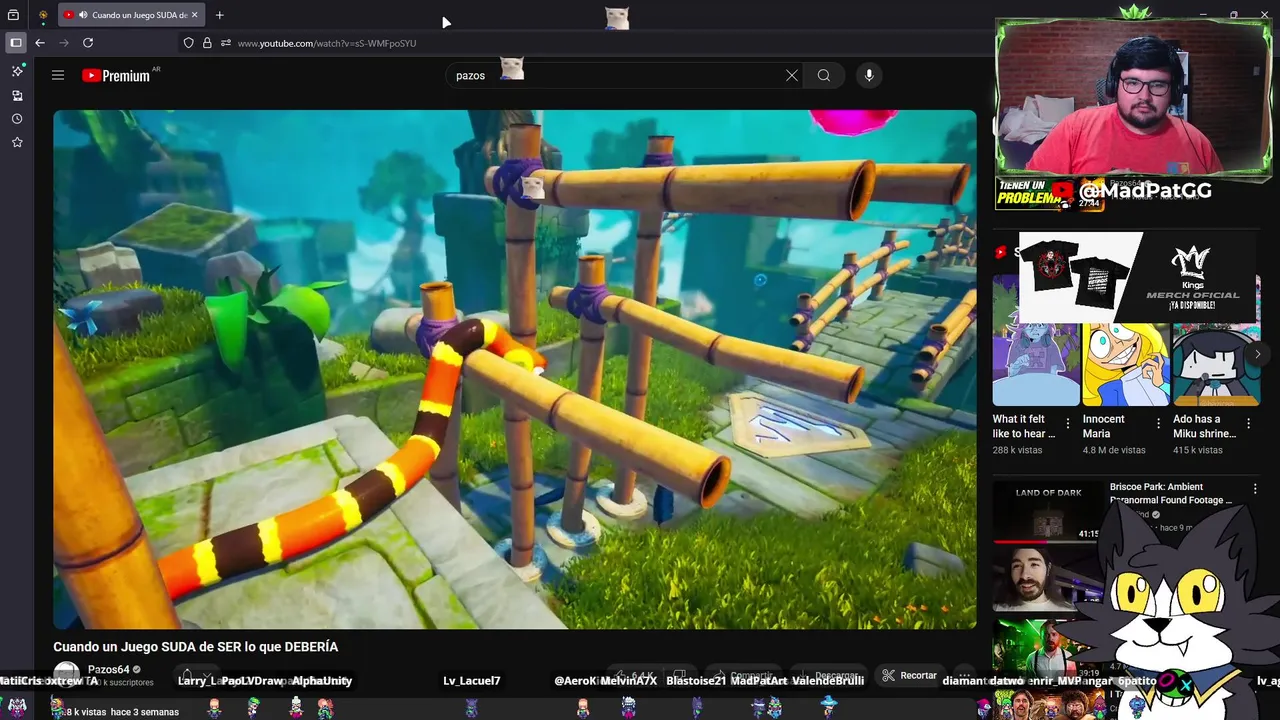Open Briscoe Park: Ambient Paranormal video title
The height and width of the screenshot is (720, 1280).
click(1171, 493)
